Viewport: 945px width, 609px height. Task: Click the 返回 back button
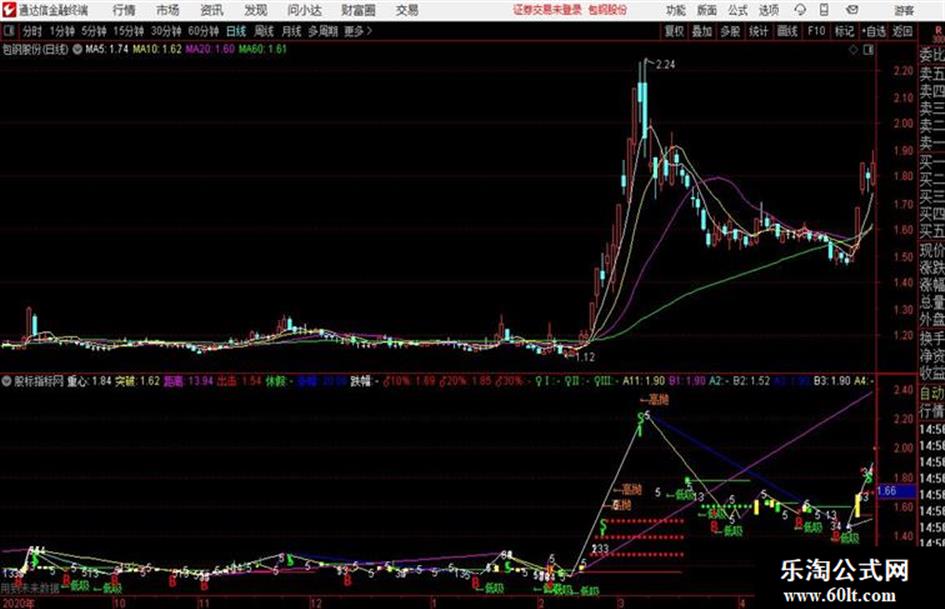click(x=902, y=31)
